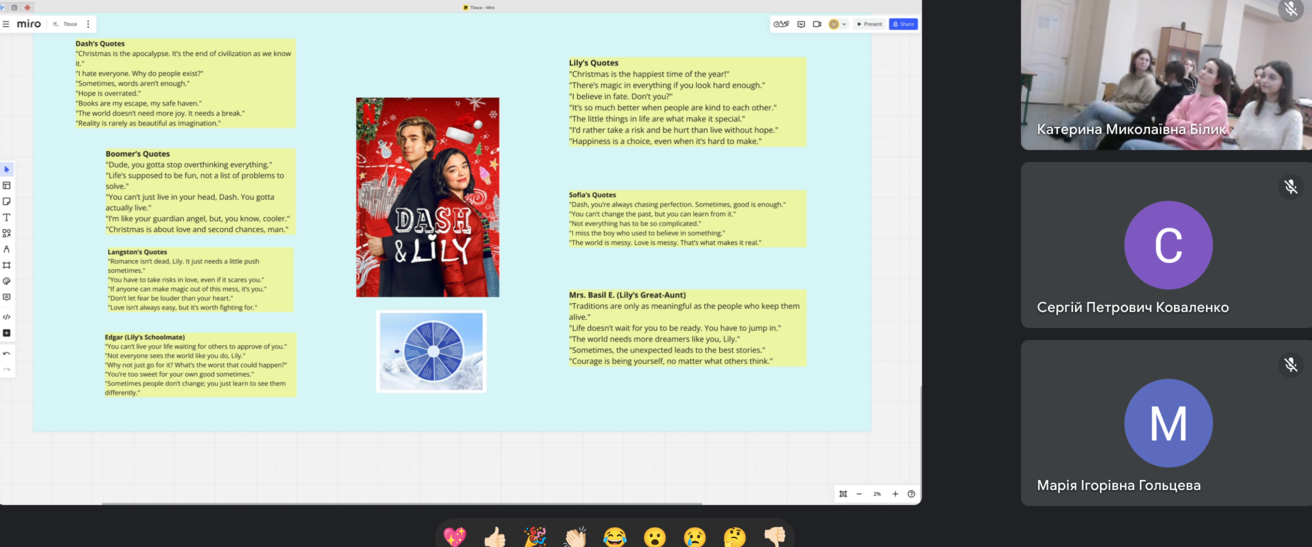The width and height of the screenshot is (1312, 547).
Task: Select the Text tool
Action: tap(7, 218)
